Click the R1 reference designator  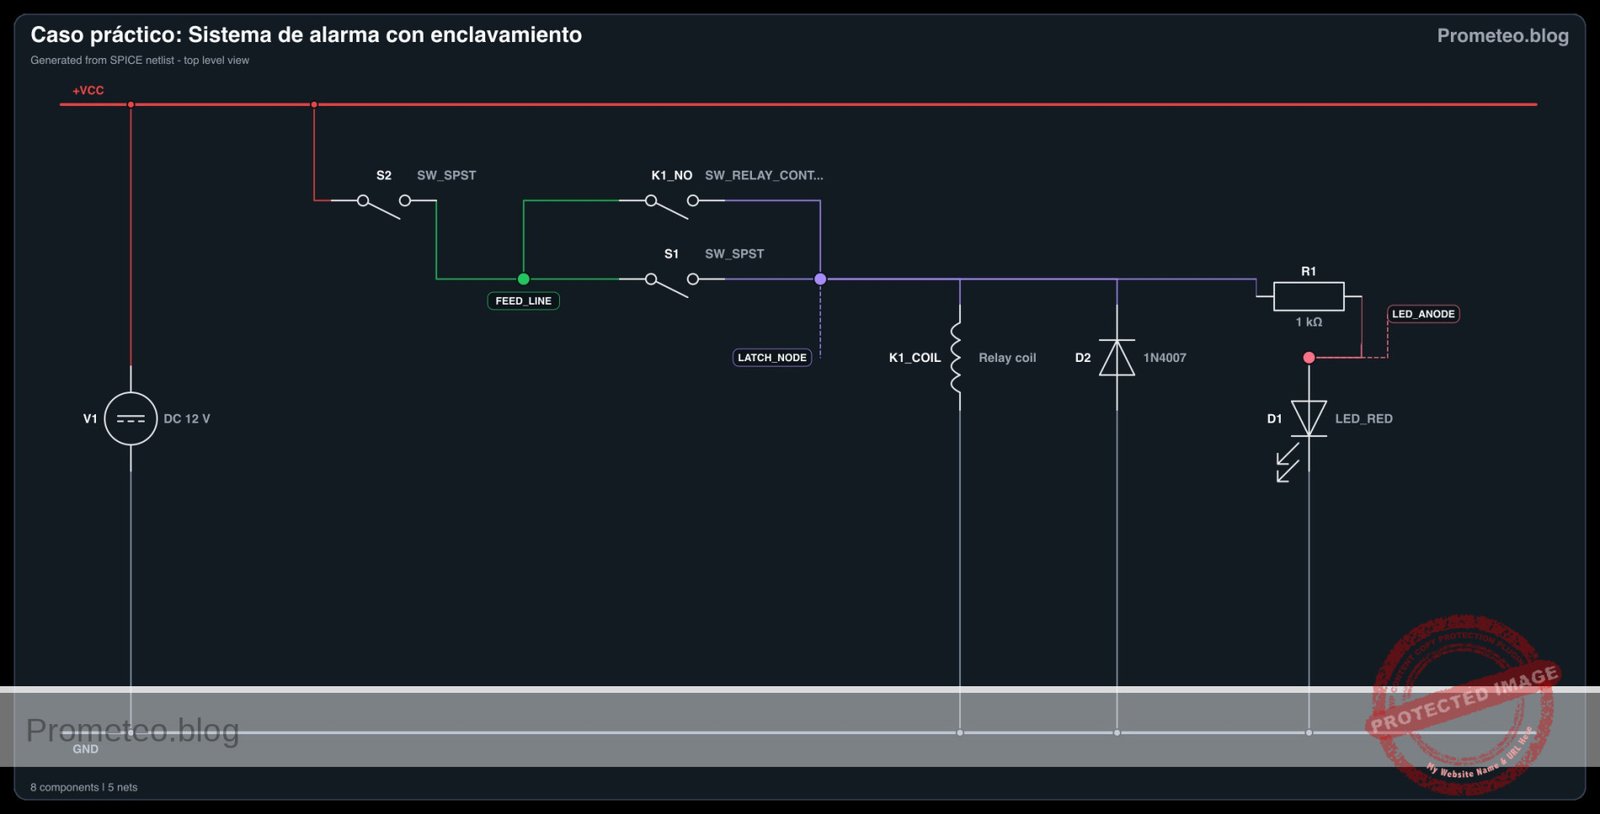(x=1309, y=271)
